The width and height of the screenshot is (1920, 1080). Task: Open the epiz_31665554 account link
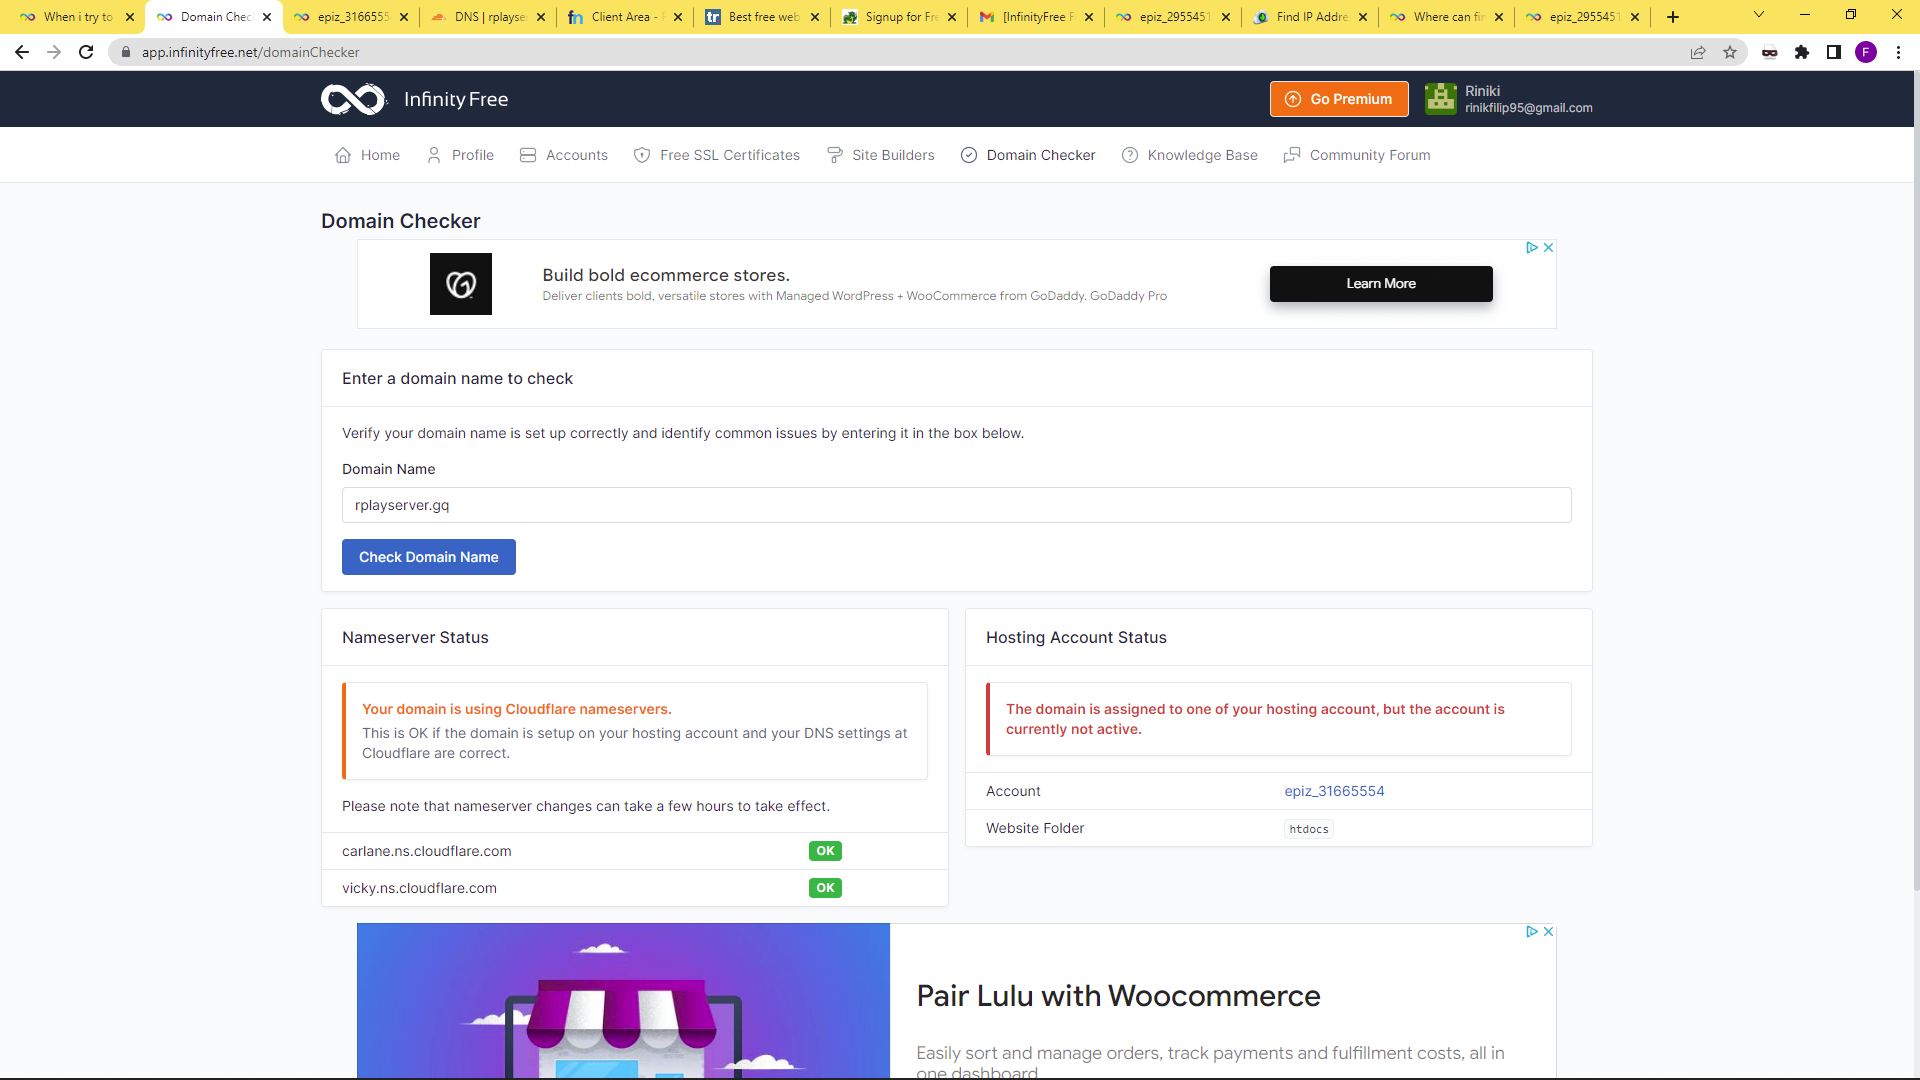coord(1334,791)
